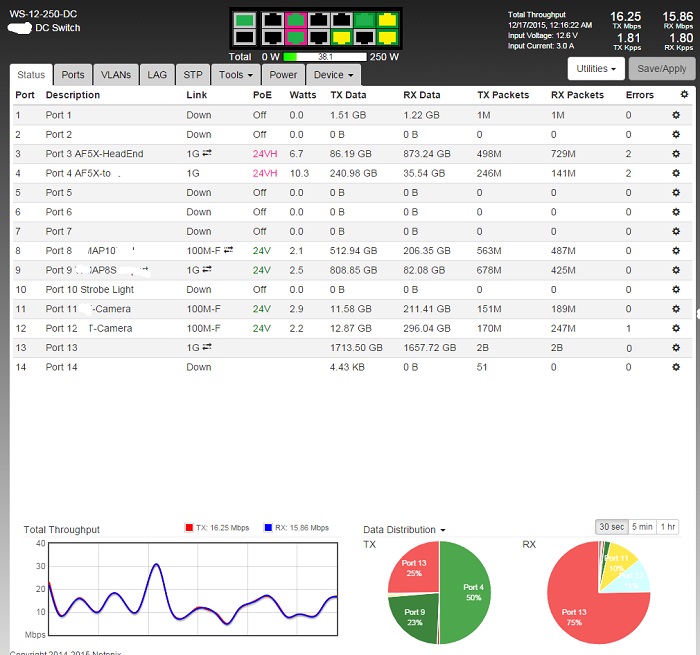Click port 12 yellow jack in switch diagram
Screen dimensions: 700x655
pyautogui.click(x=387, y=37)
